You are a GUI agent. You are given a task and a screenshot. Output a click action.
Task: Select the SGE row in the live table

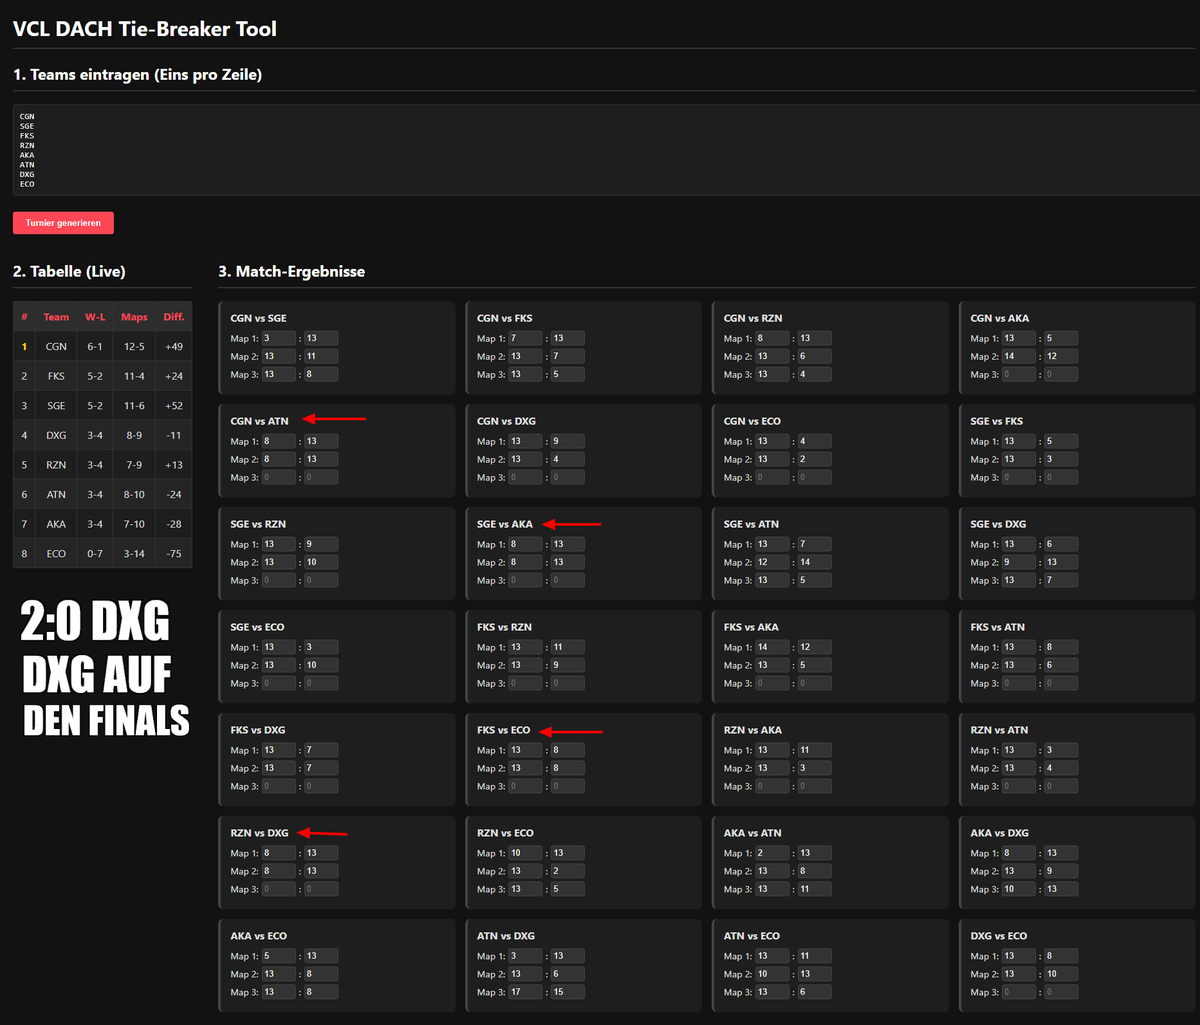103,406
